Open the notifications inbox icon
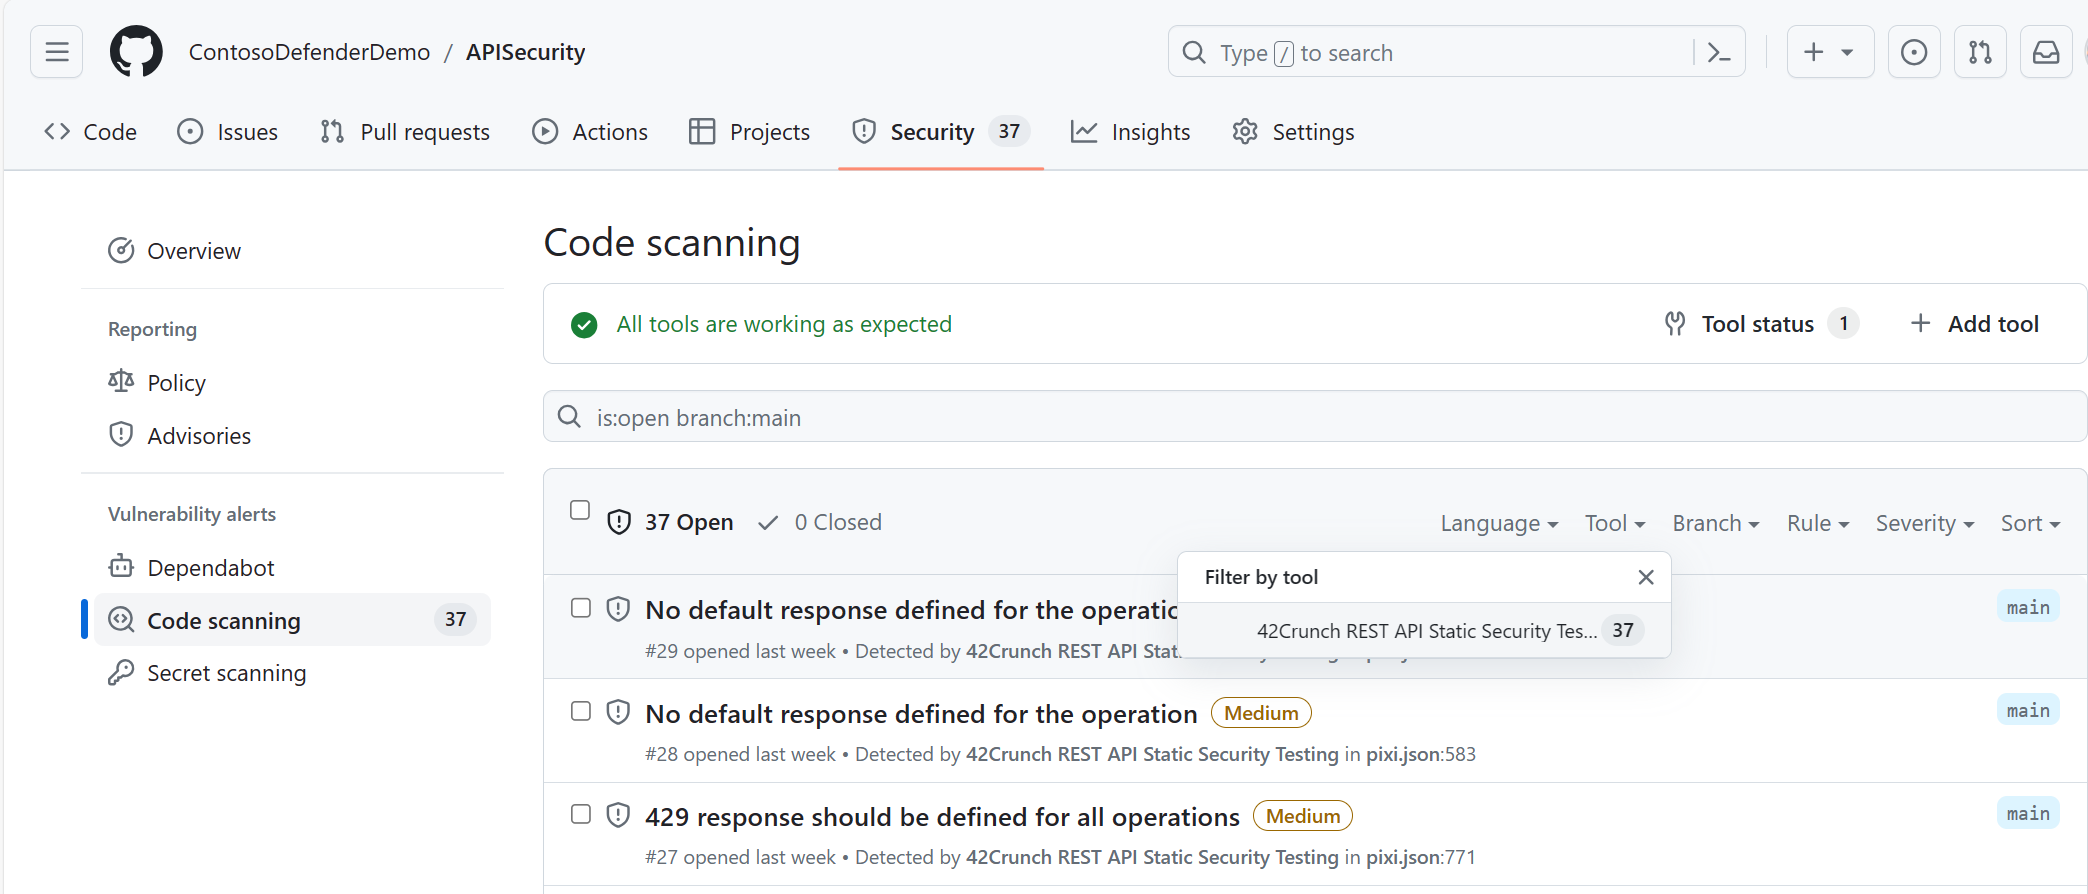Screen dimensions: 2088x894 (2046, 52)
